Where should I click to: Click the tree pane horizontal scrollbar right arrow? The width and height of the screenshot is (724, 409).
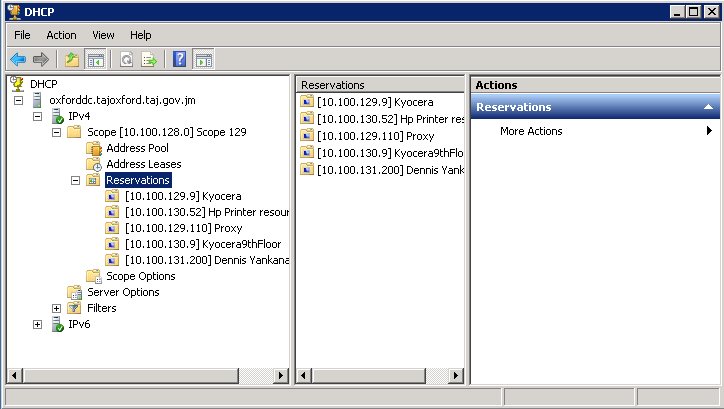click(x=280, y=376)
